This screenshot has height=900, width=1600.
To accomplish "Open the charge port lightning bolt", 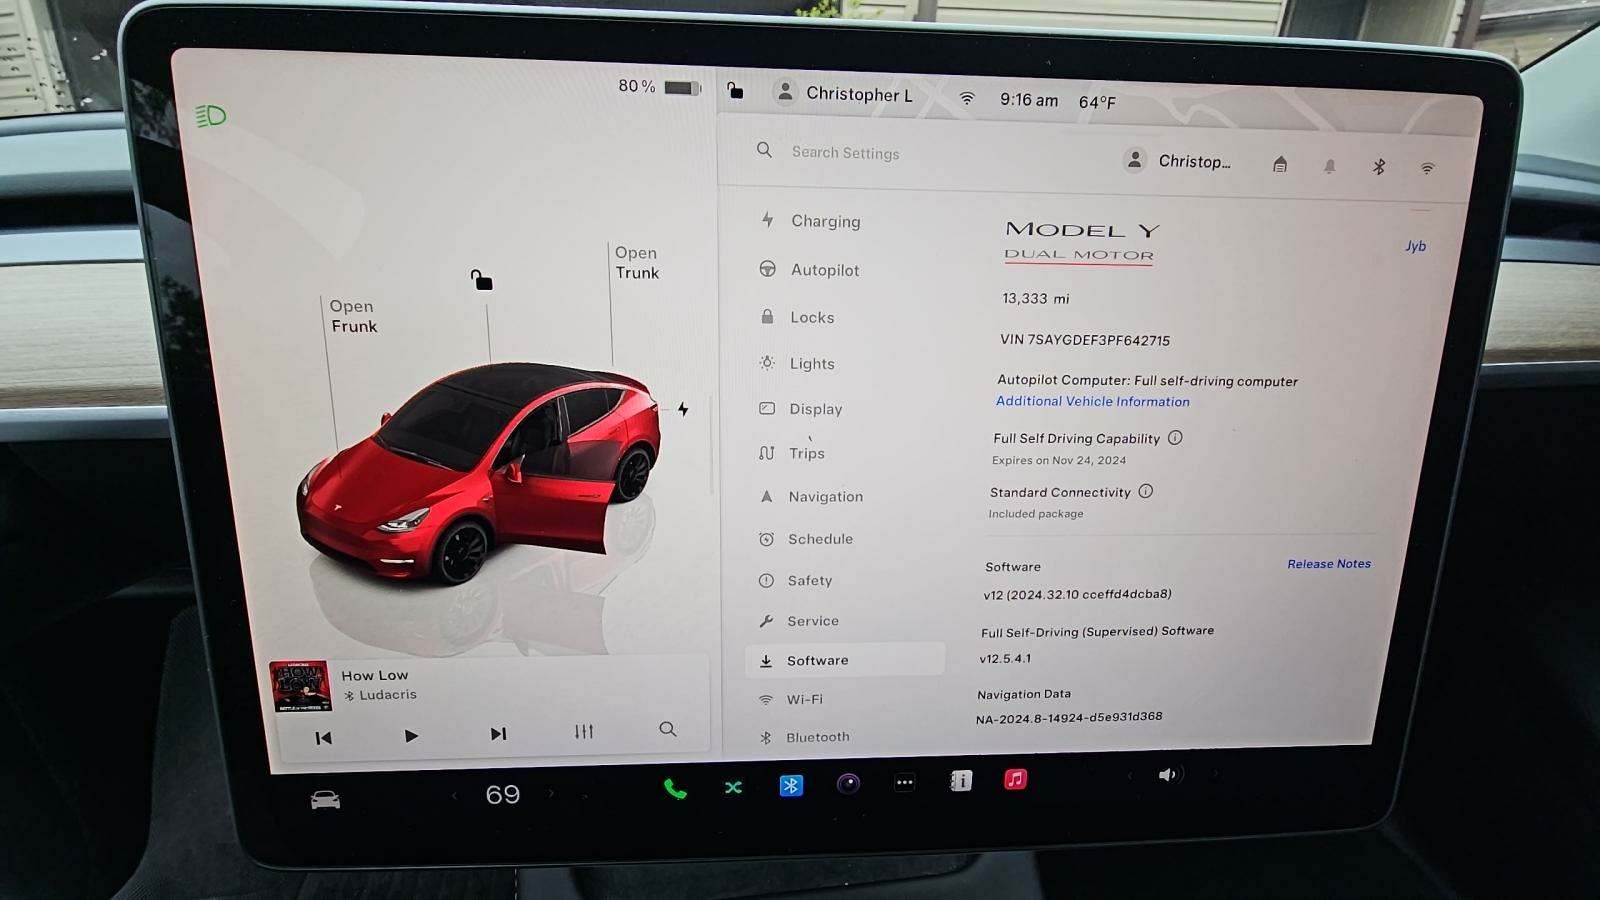I will tap(683, 409).
